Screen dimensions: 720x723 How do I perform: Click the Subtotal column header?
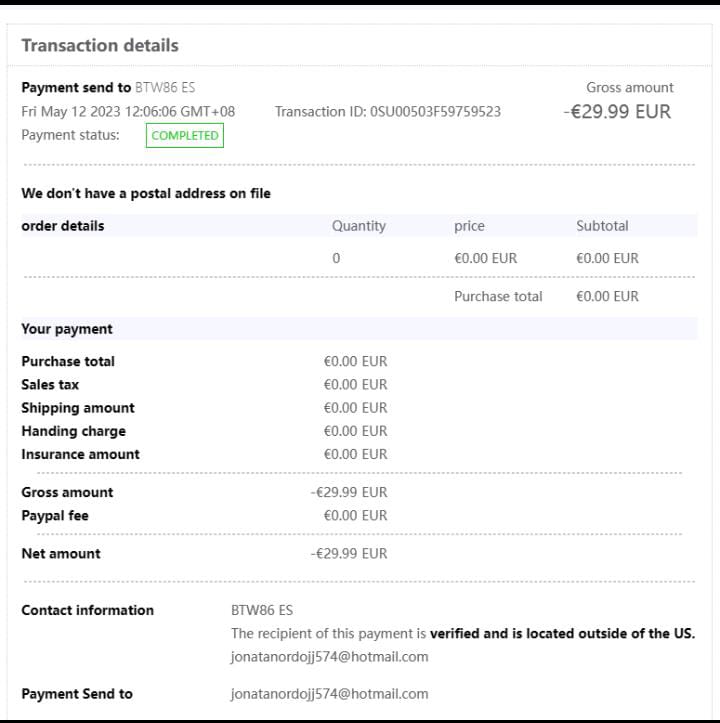(602, 226)
